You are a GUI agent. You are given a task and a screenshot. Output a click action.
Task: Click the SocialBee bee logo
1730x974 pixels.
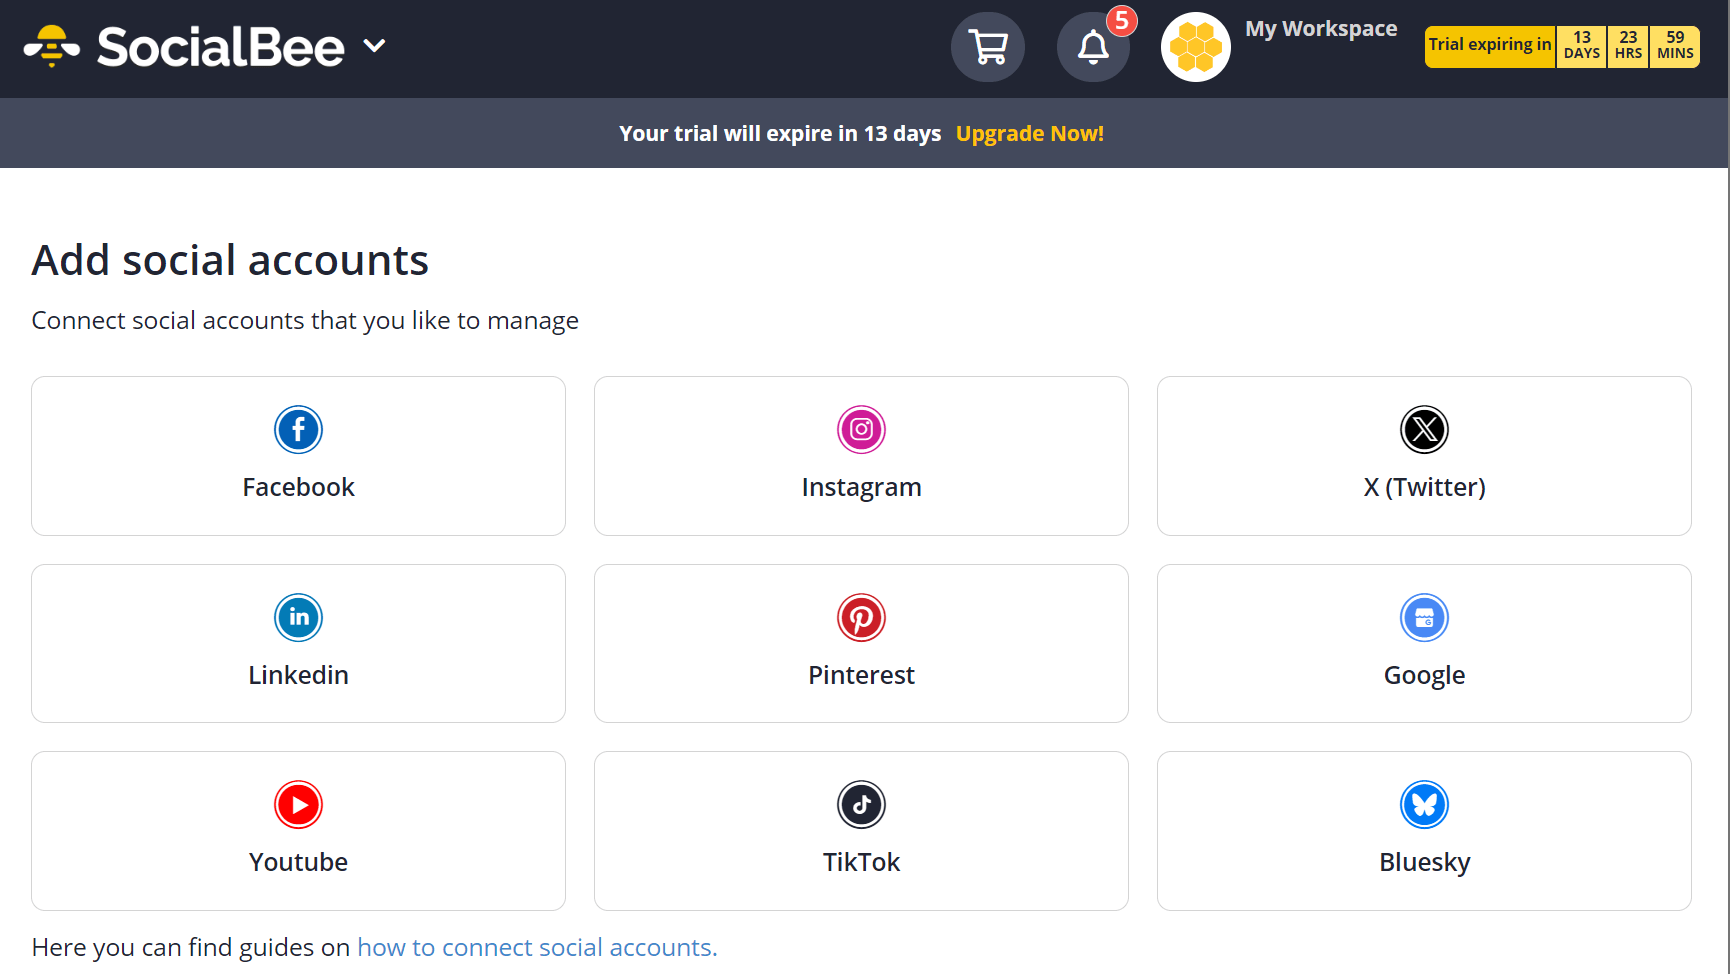coord(52,46)
